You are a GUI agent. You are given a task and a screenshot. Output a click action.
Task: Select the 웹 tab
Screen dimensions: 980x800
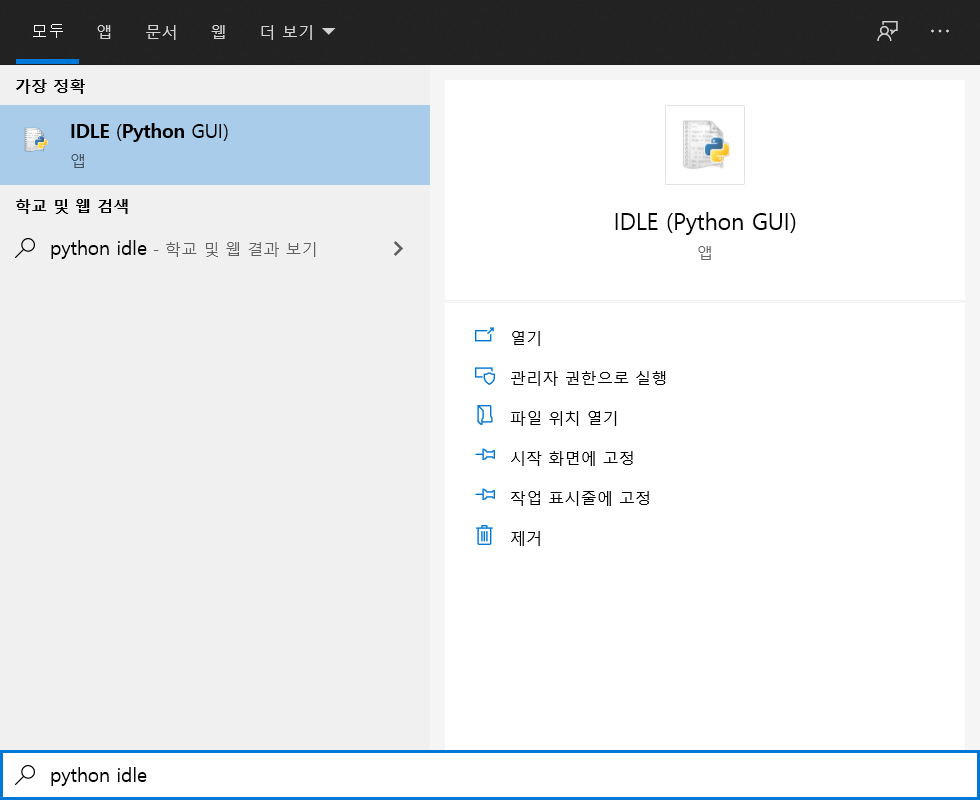click(219, 31)
